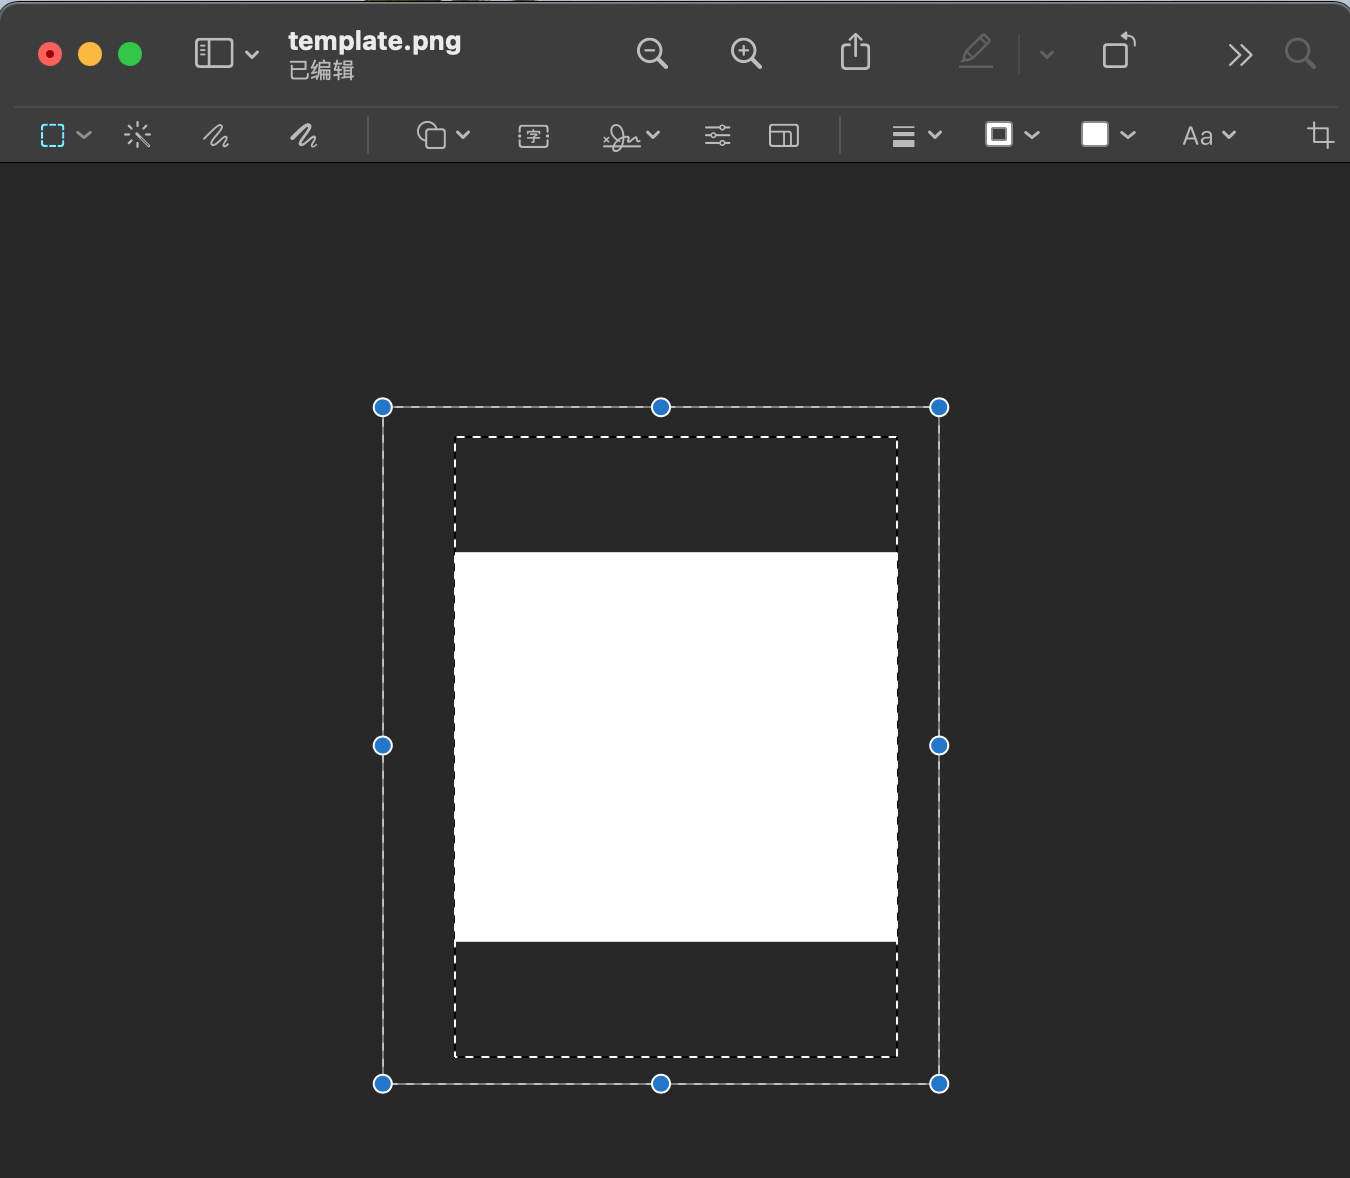Screen dimensions: 1350x1178
Task: Click the top-center selection handle
Action: click(x=661, y=407)
